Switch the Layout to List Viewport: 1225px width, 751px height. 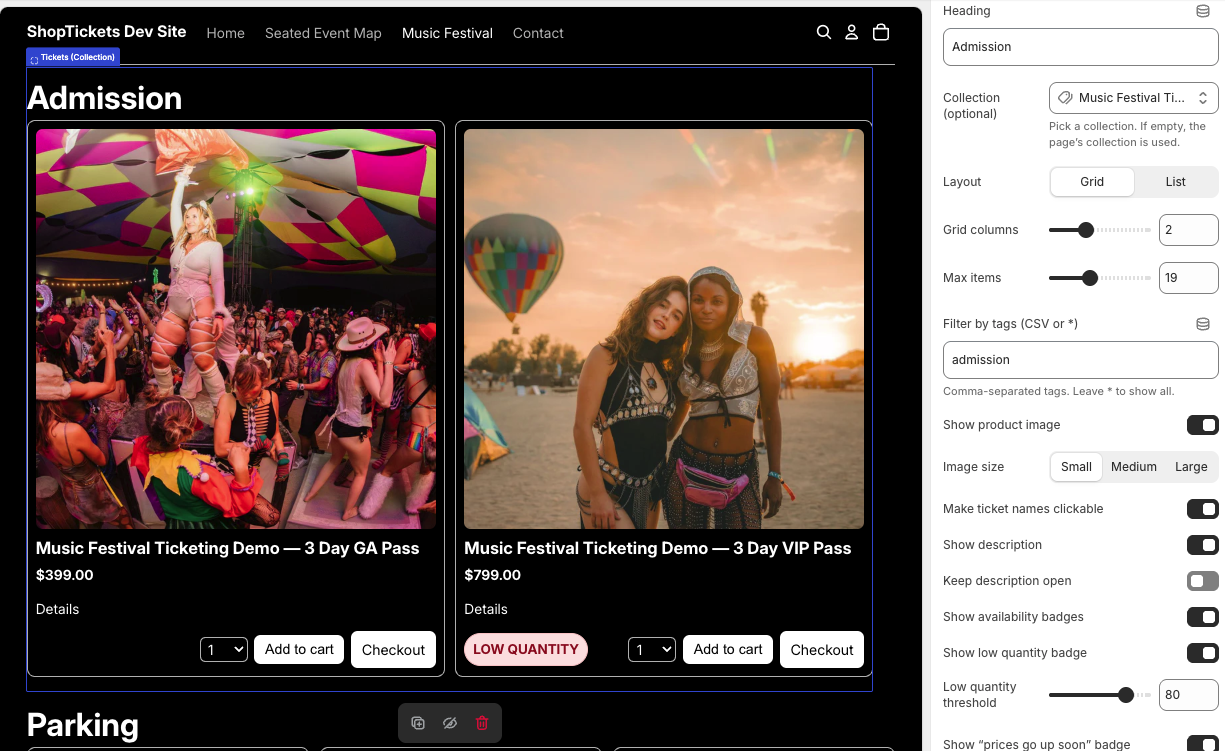pyautogui.click(x=1175, y=182)
